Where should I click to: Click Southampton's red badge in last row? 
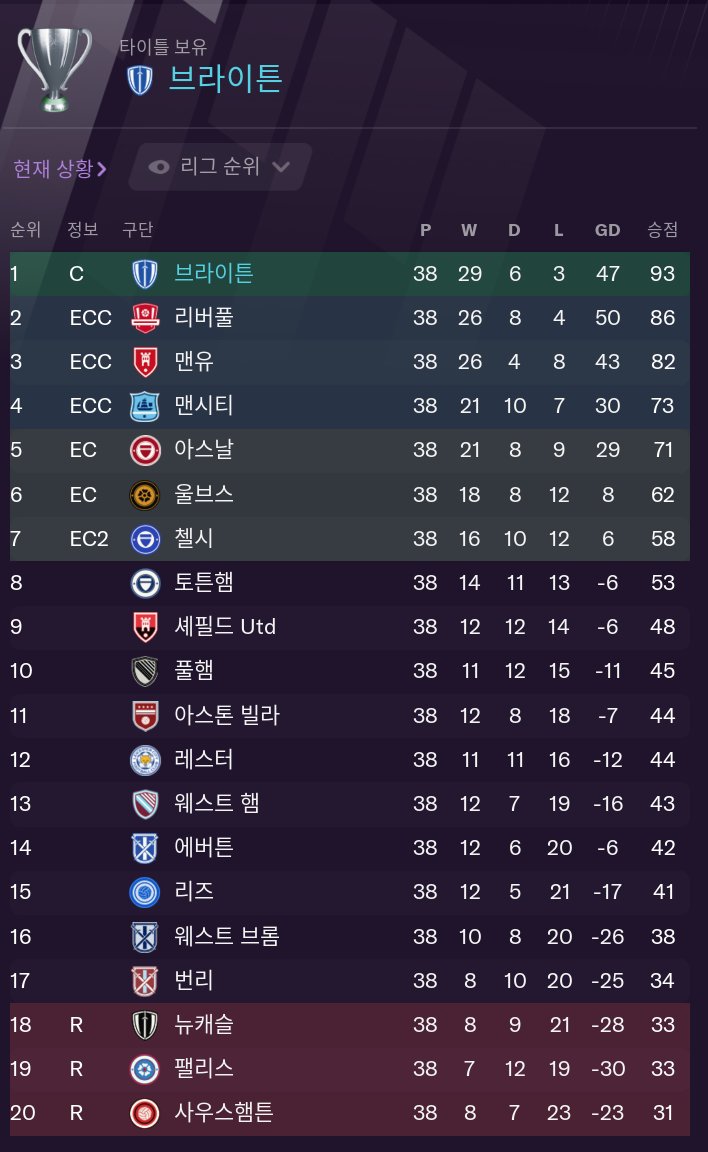[x=145, y=1112]
